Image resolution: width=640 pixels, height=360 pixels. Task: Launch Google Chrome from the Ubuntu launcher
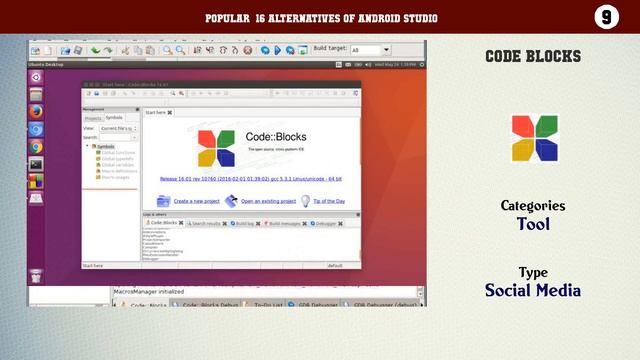(x=36, y=147)
